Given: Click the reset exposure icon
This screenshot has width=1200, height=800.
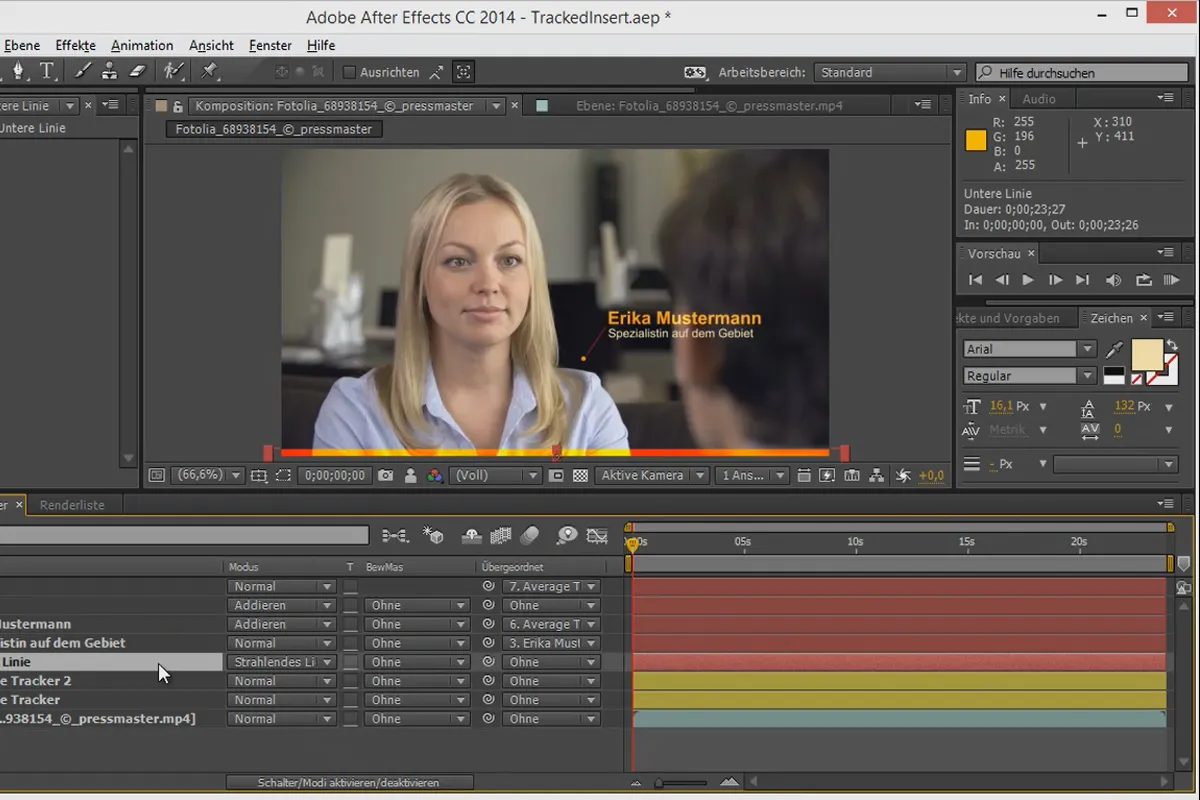Looking at the screenshot, I should coord(902,476).
